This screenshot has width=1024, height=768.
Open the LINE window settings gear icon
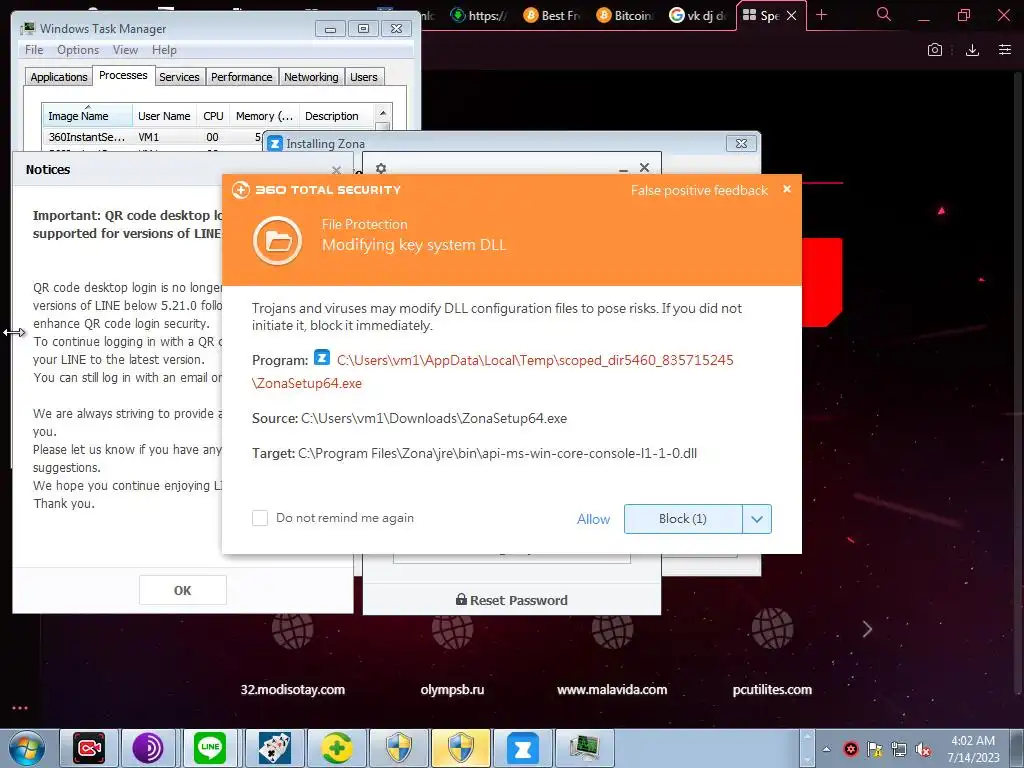tap(381, 168)
